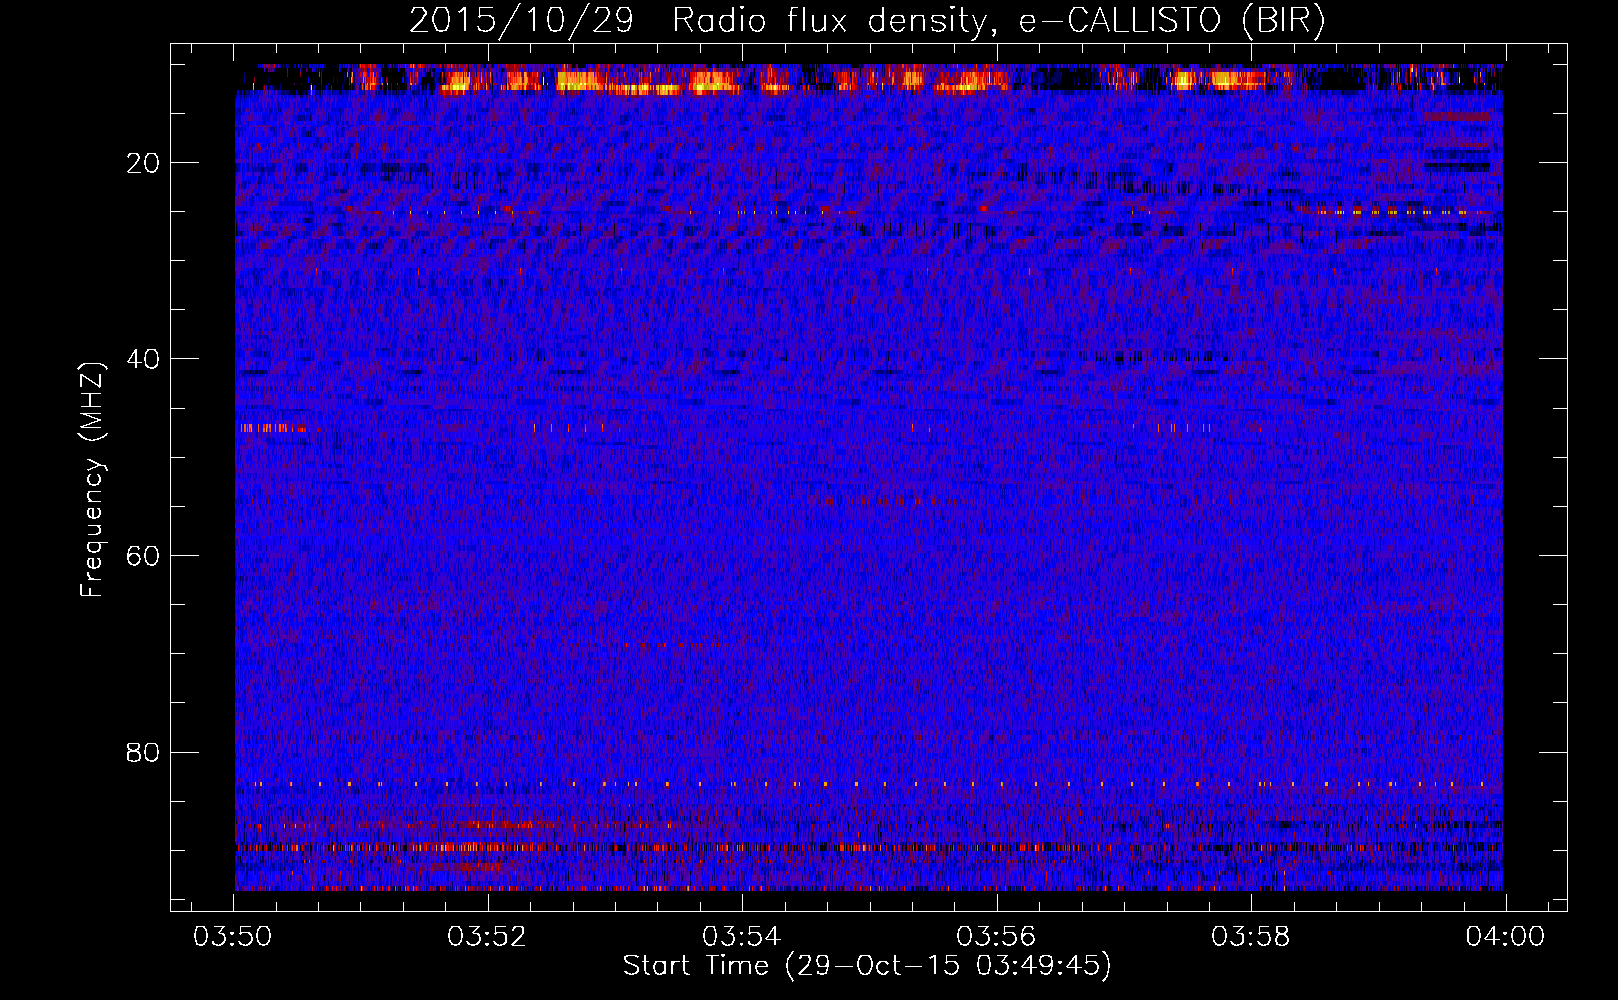Click the 60 MHz frequency tick label
Screen dimensions: 1618x1000
point(145,556)
